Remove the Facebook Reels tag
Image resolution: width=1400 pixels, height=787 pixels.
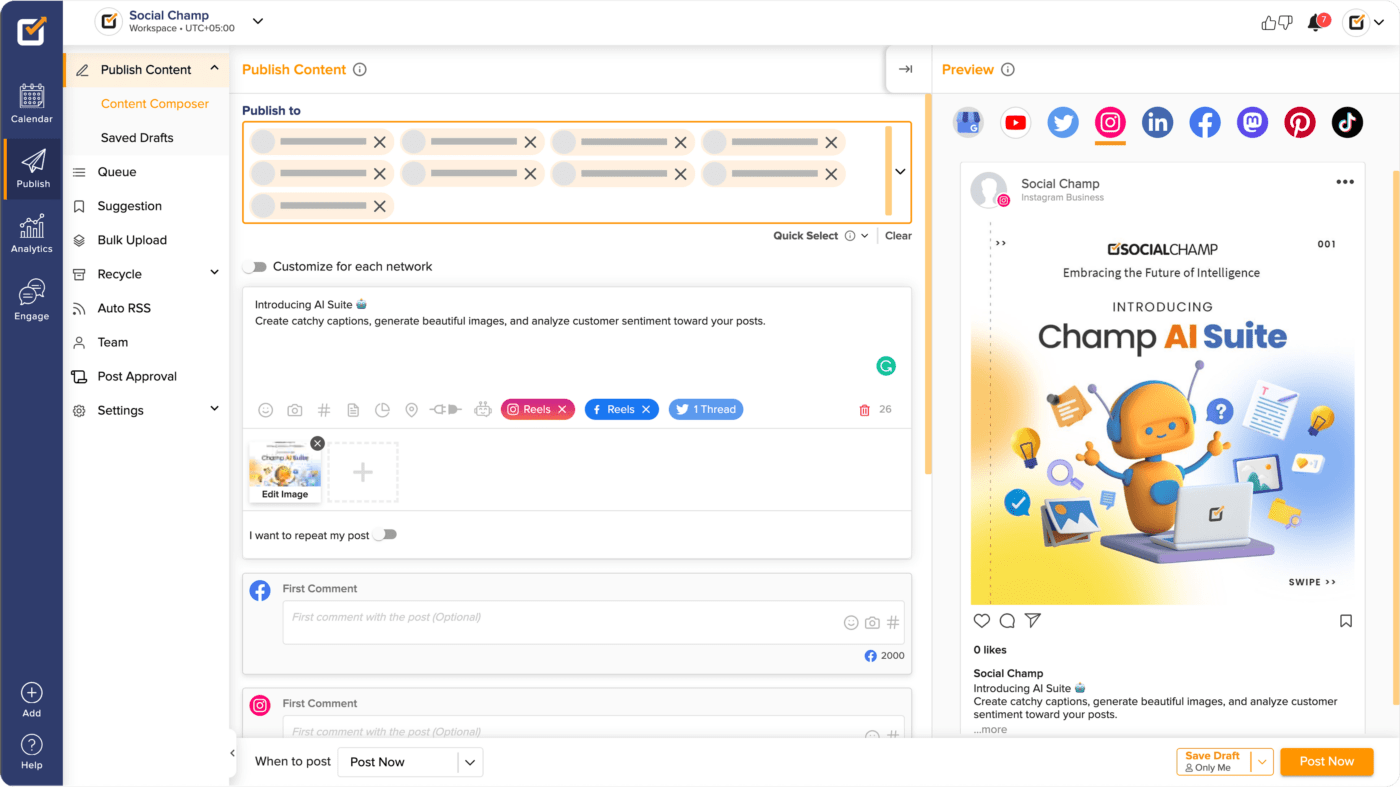point(646,410)
